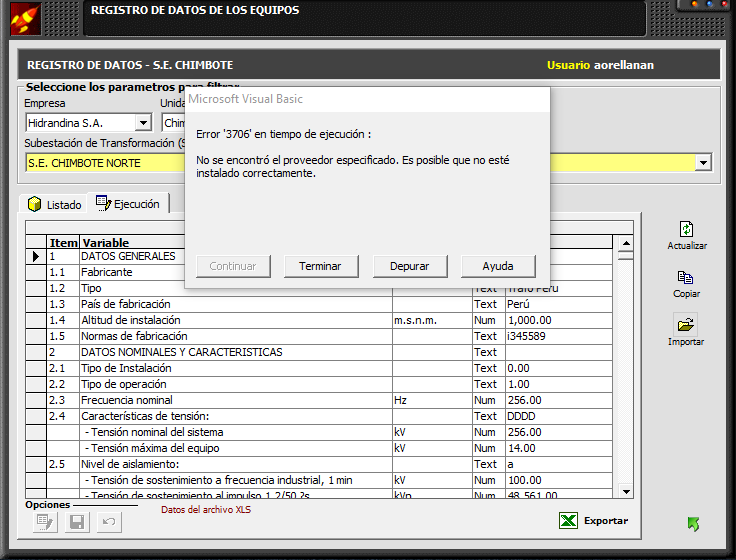This screenshot has width=736, height=560.
Task: Switch to the Listado tab
Action: tap(54, 204)
